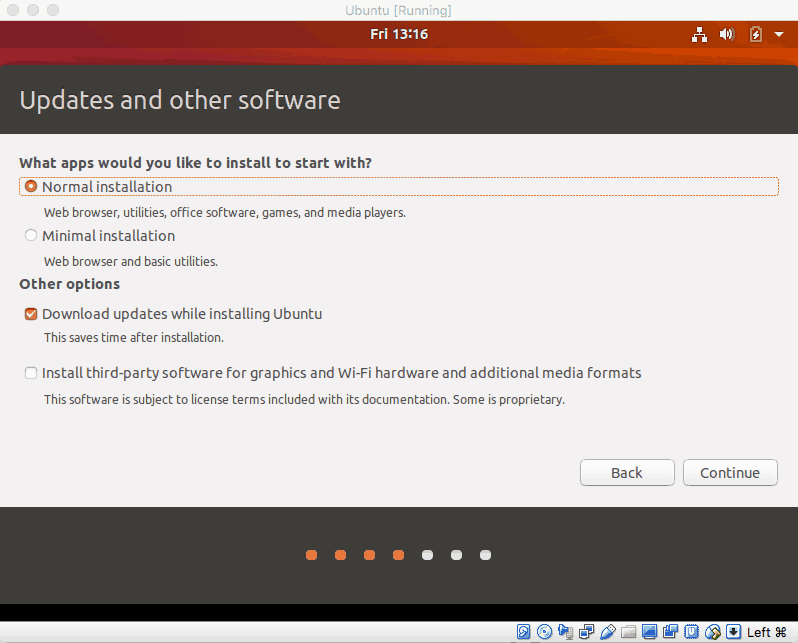Open the recording status icon
The image size is (798, 643).
[x=670, y=632]
